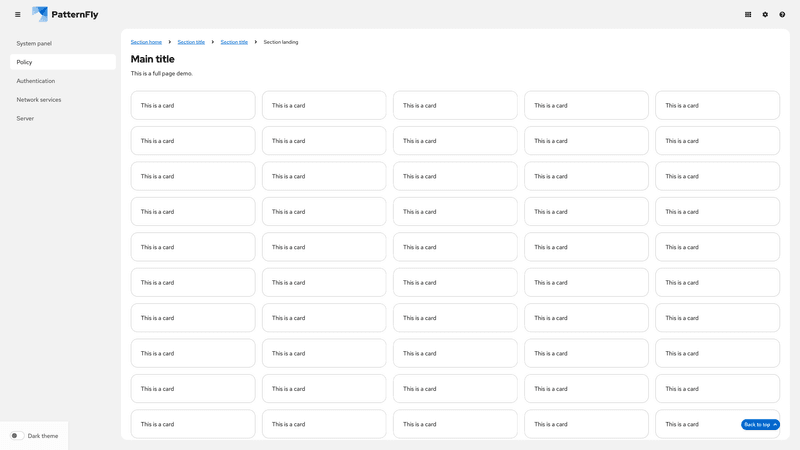The image size is (800, 450).
Task: Click the PatternFly logo
Action: tap(65, 15)
